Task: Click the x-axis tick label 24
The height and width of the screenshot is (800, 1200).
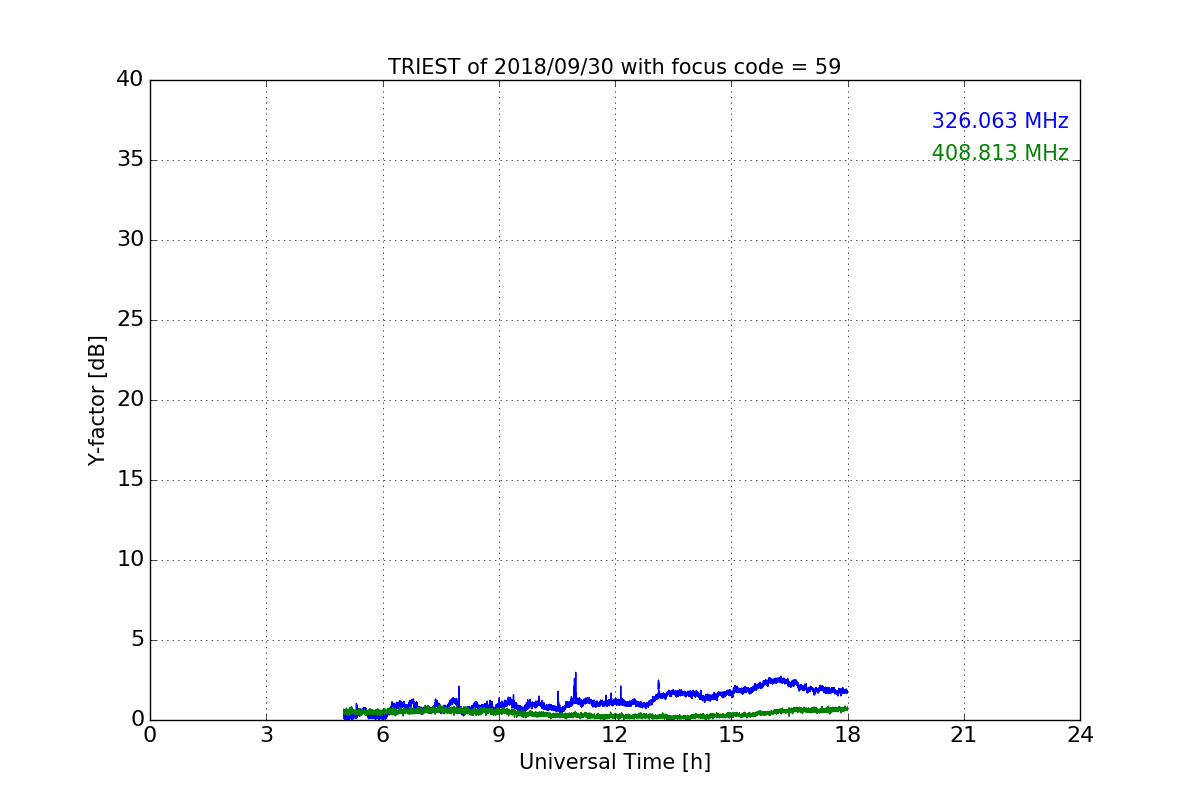Action: 1080,735
